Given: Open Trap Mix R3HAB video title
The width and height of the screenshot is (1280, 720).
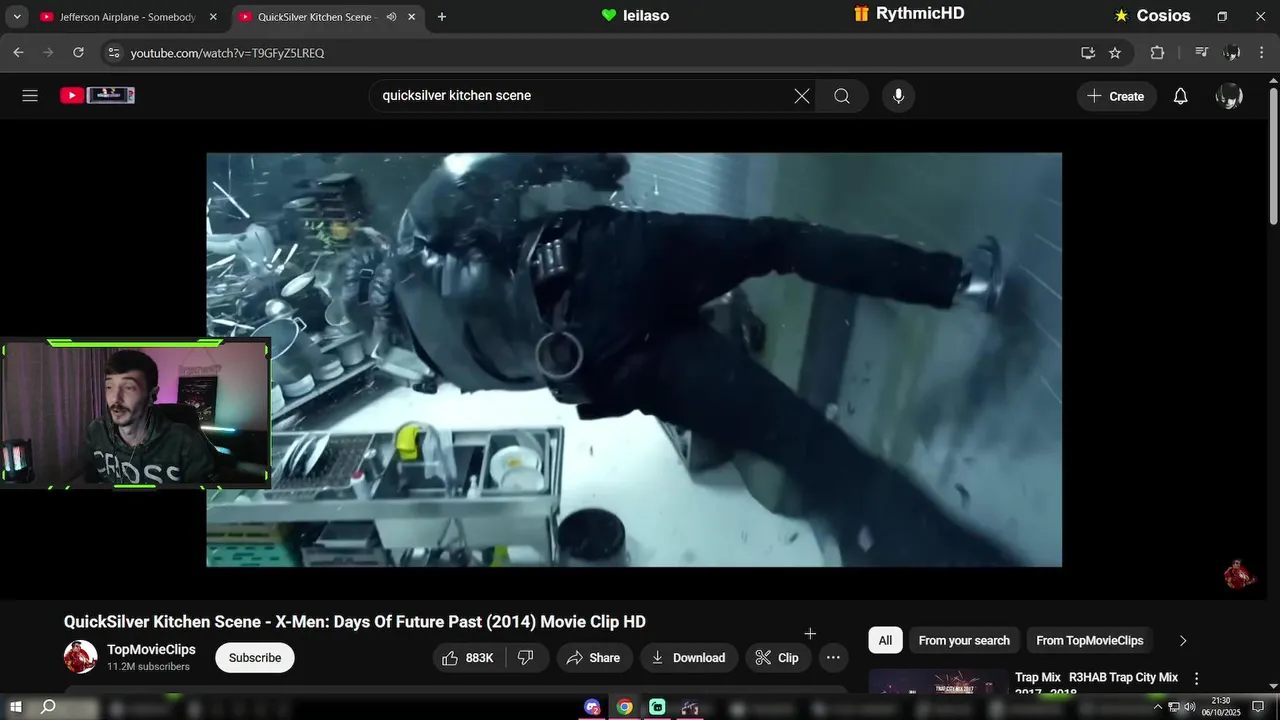Looking at the screenshot, I should 1096,683.
